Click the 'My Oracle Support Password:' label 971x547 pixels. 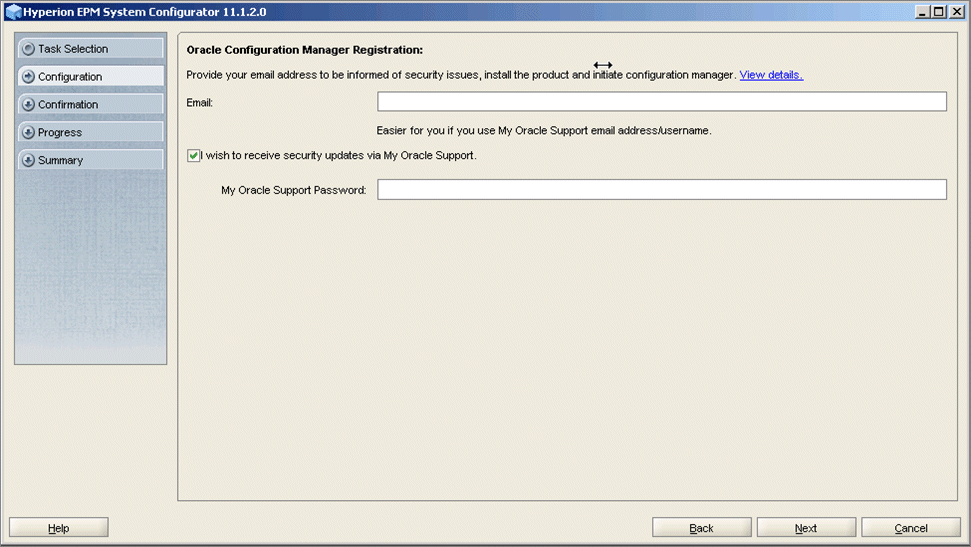[x=294, y=190]
